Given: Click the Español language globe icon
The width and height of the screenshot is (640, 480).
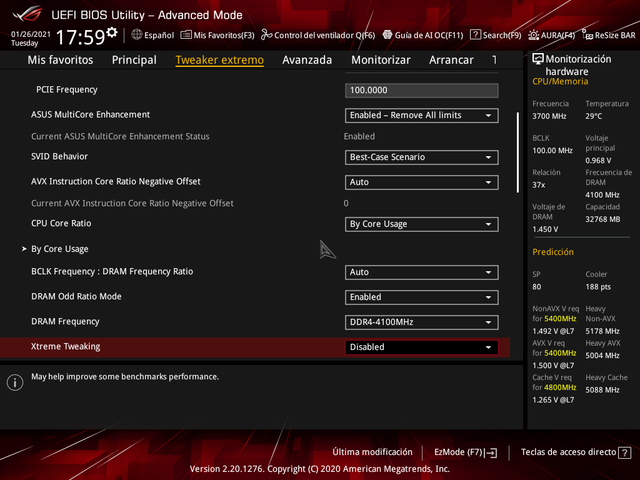Looking at the screenshot, I should (x=137, y=35).
